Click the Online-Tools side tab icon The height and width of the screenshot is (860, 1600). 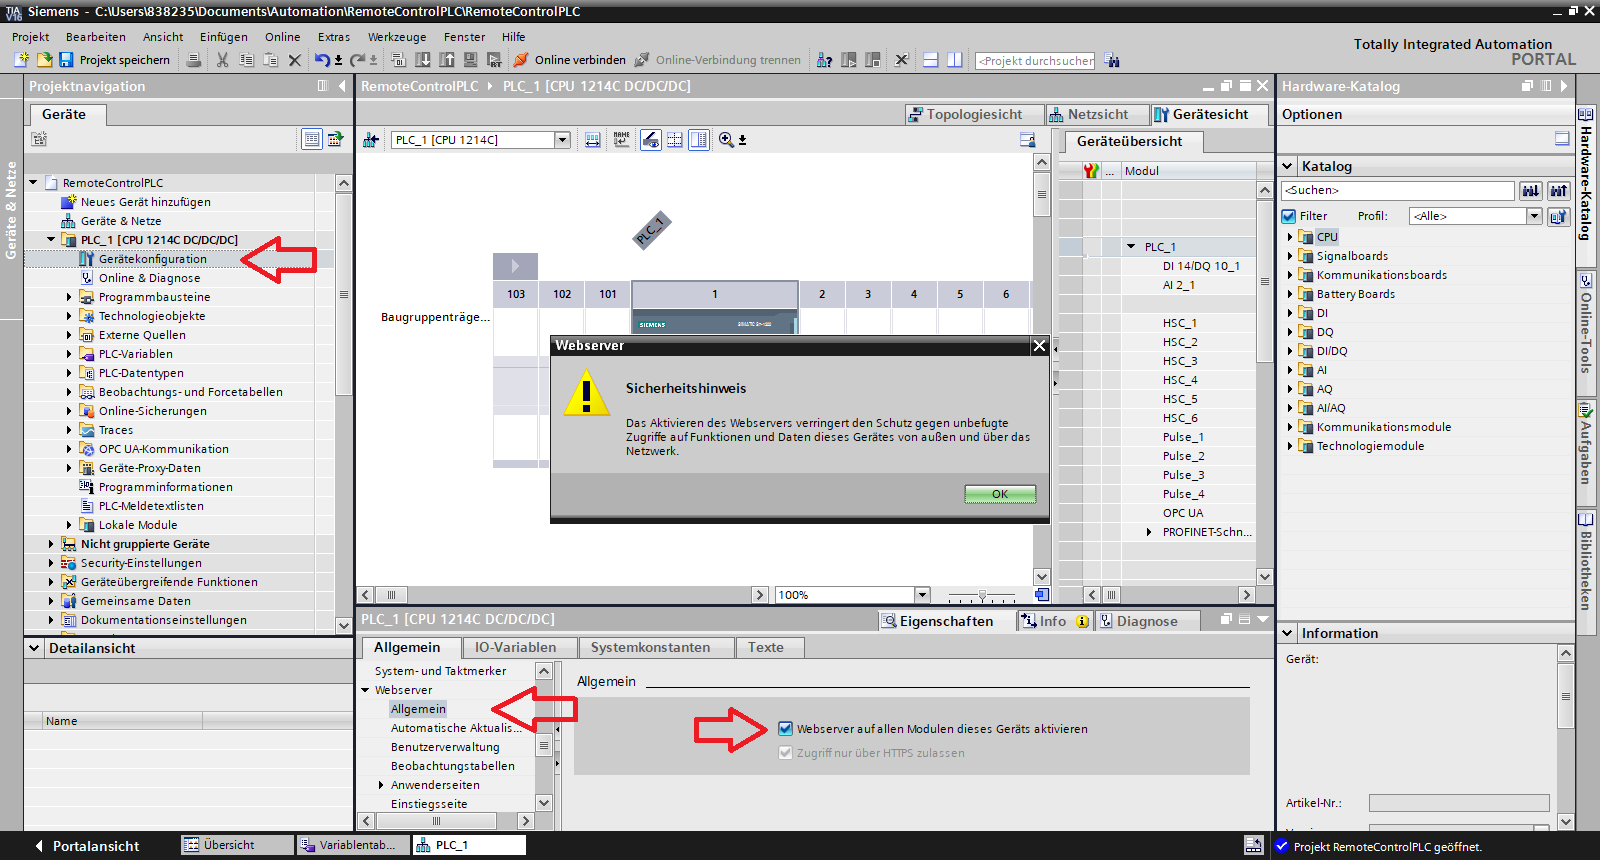click(x=1586, y=281)
